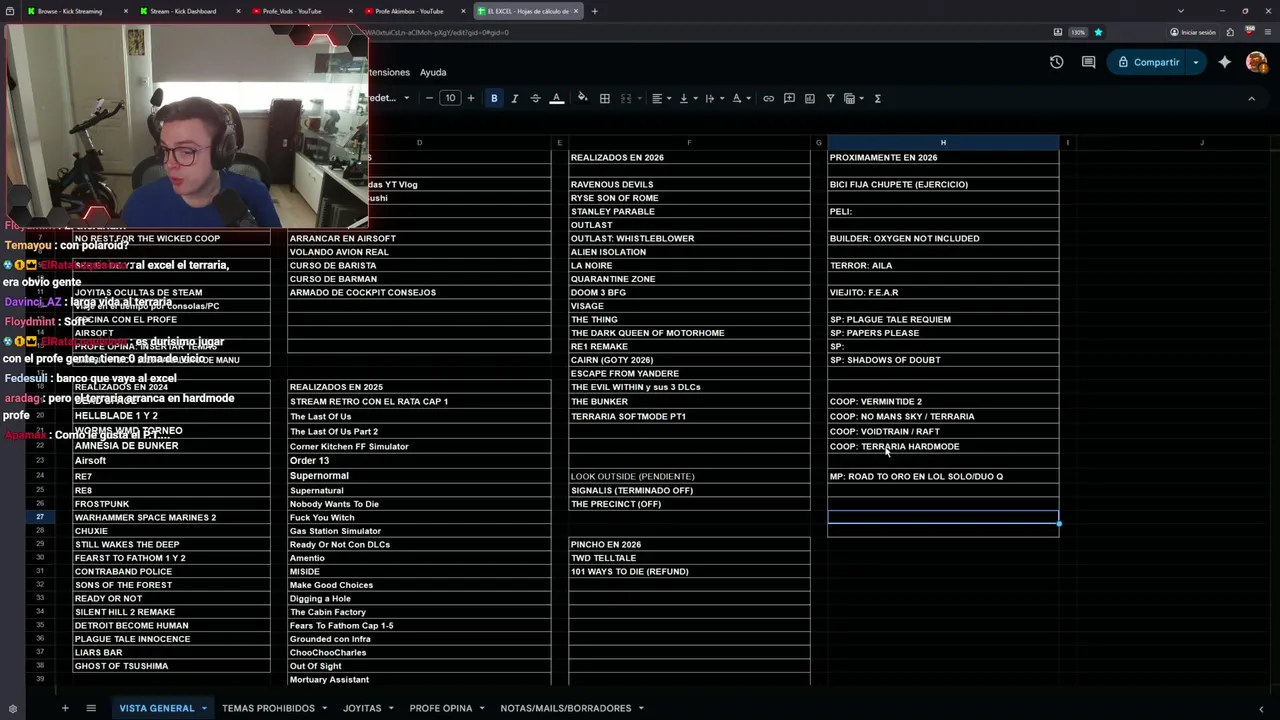Click the create filter icon
1280x720 pixels.
(830, 98)
